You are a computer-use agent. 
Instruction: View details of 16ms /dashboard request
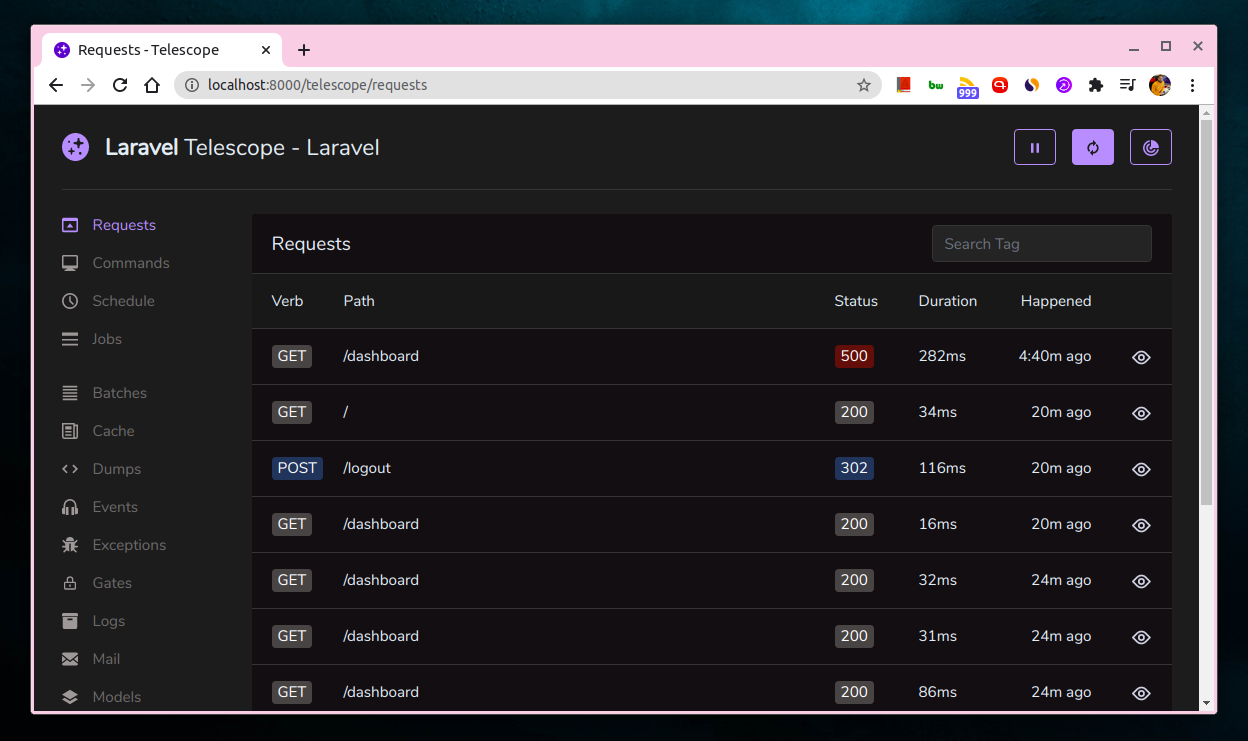click(x=1141, y=525)
